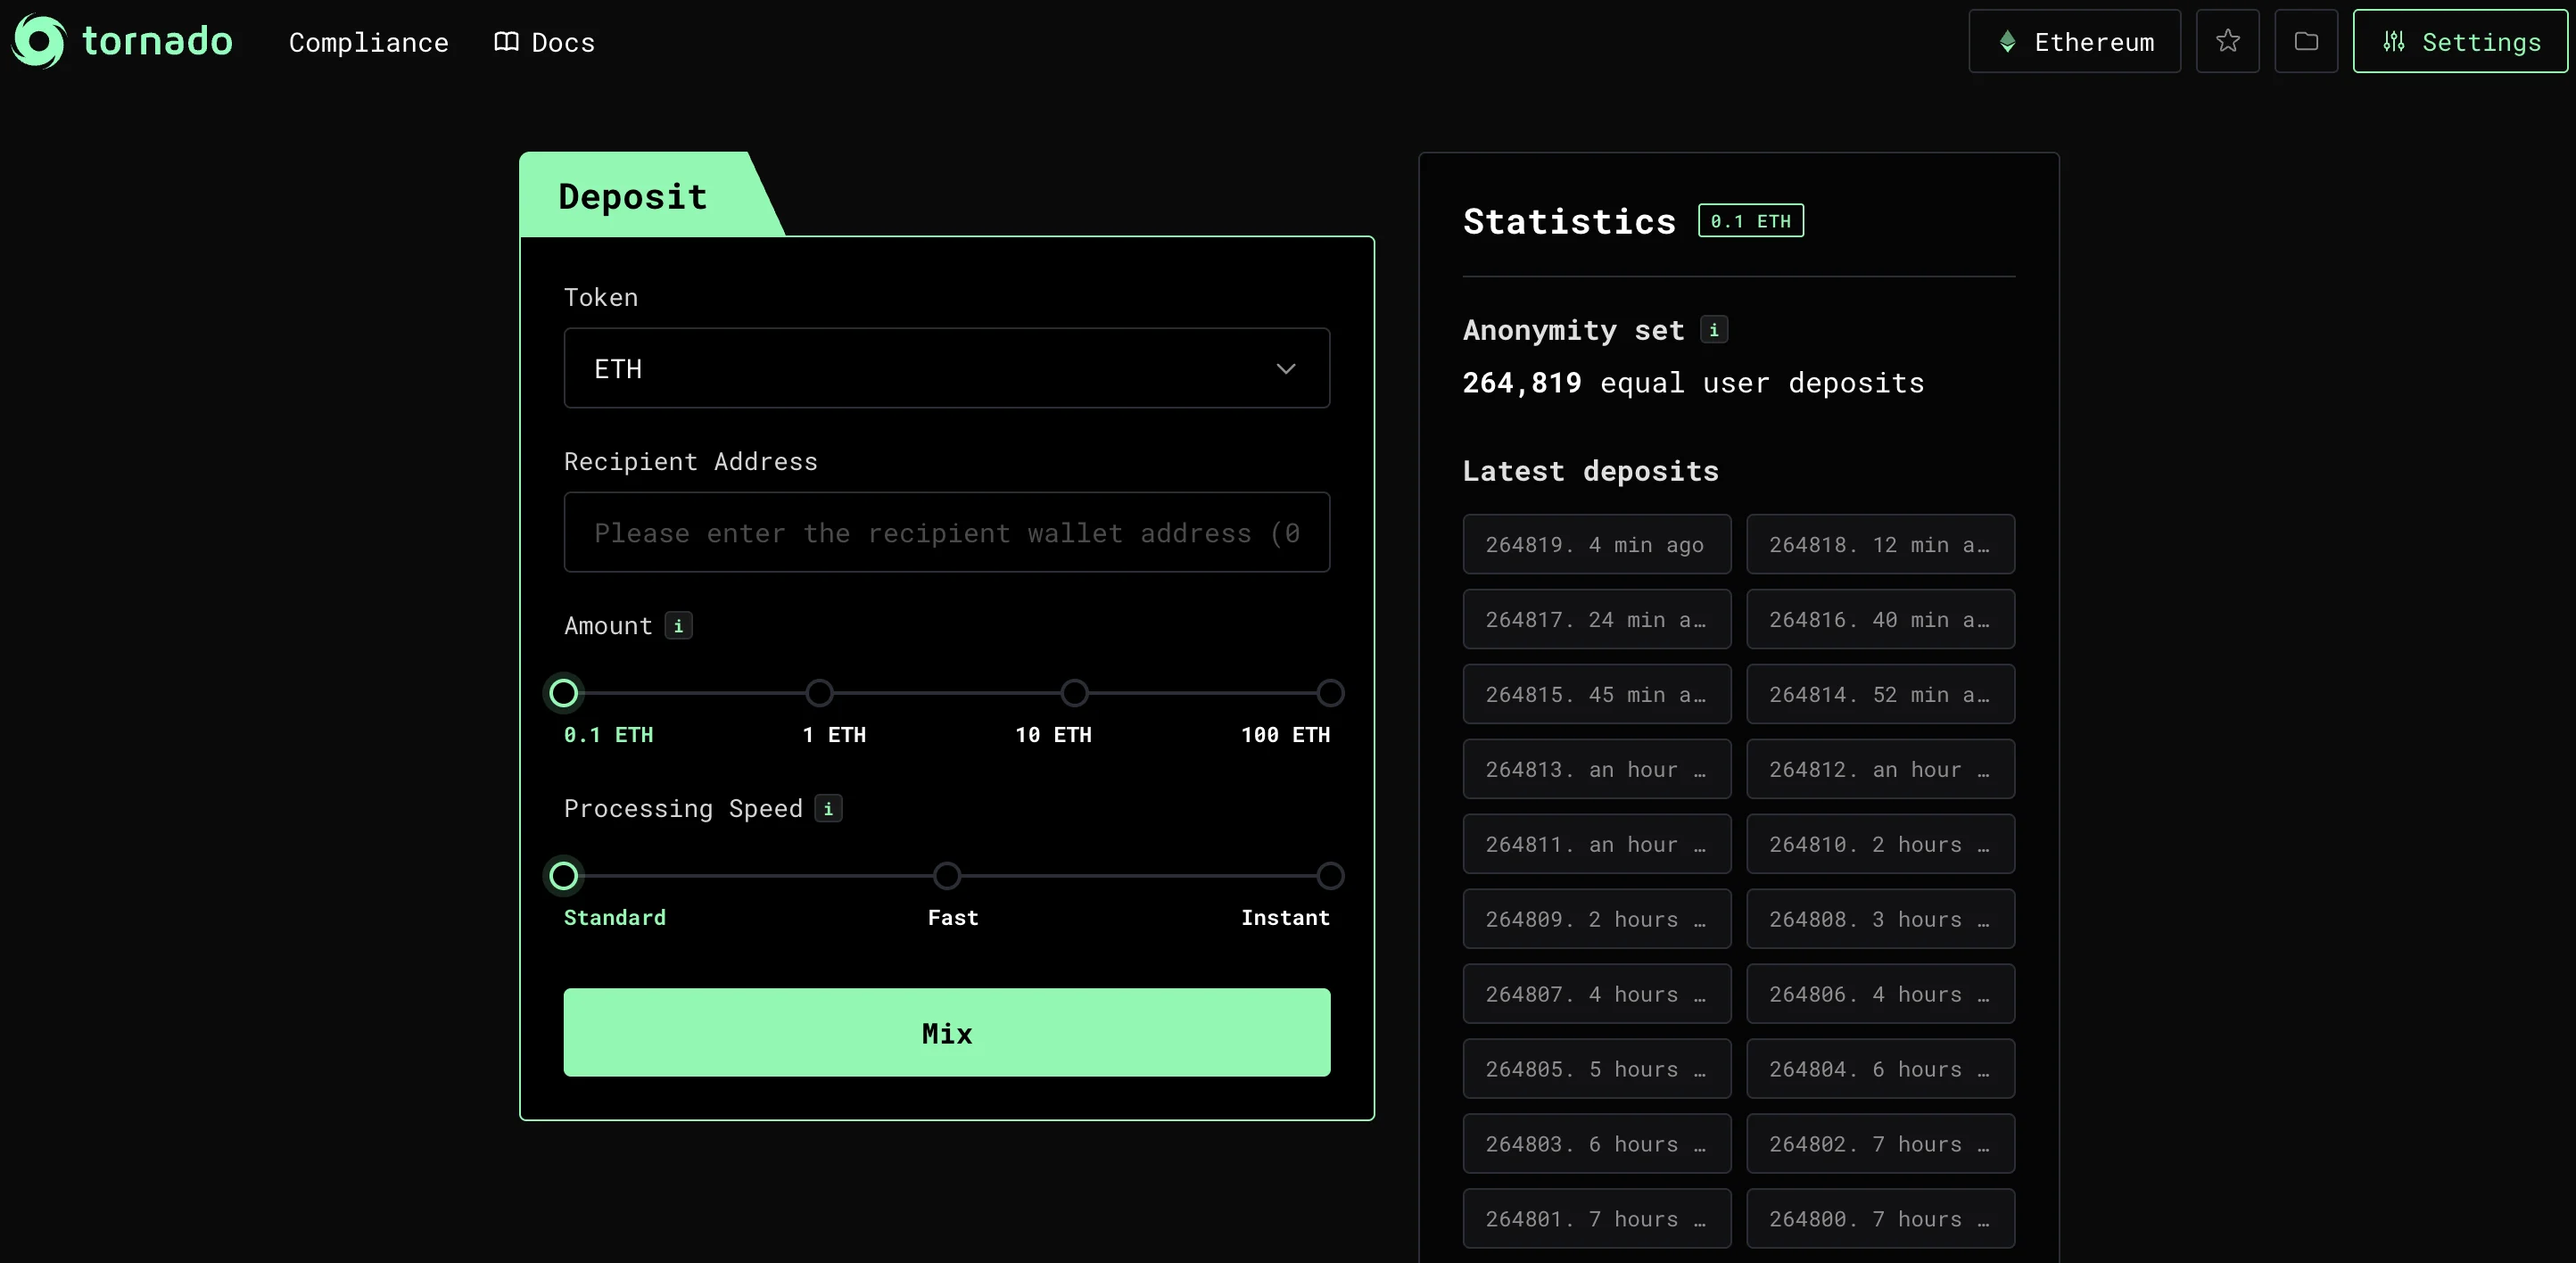Click the Processing Speed info icon
The image size is (2576, 1263).
coord(828,808)
